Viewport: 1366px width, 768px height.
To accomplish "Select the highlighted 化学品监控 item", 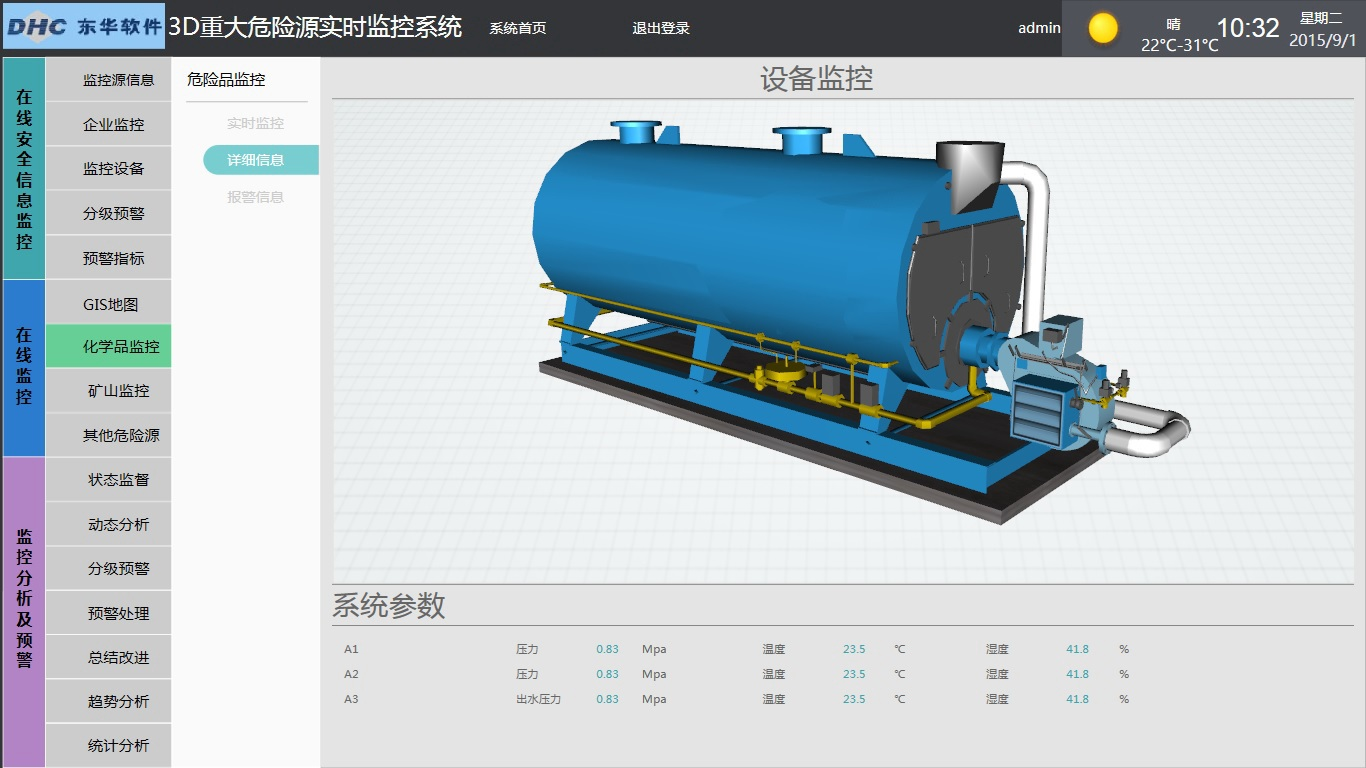I will pyautogui.click(x=120, y=347).
